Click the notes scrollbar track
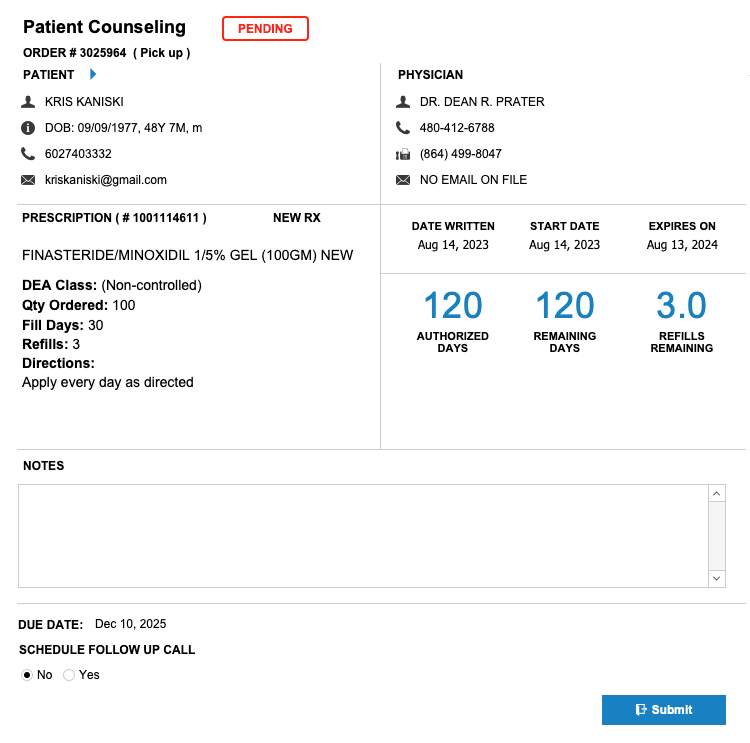Viewport: 750px width, 743px height. click(717, 536)
